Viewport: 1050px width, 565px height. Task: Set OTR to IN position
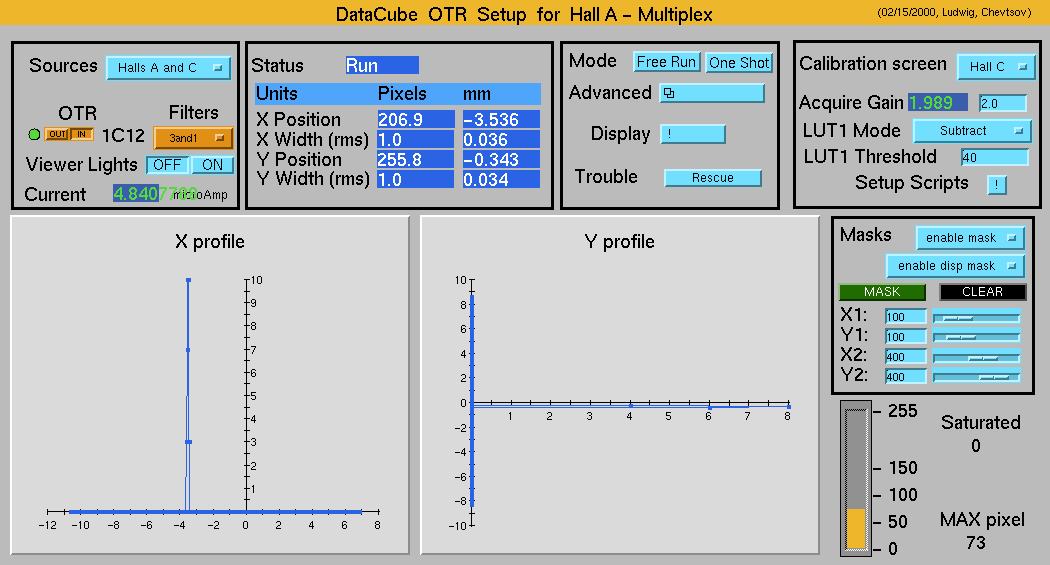pos(81,135)
